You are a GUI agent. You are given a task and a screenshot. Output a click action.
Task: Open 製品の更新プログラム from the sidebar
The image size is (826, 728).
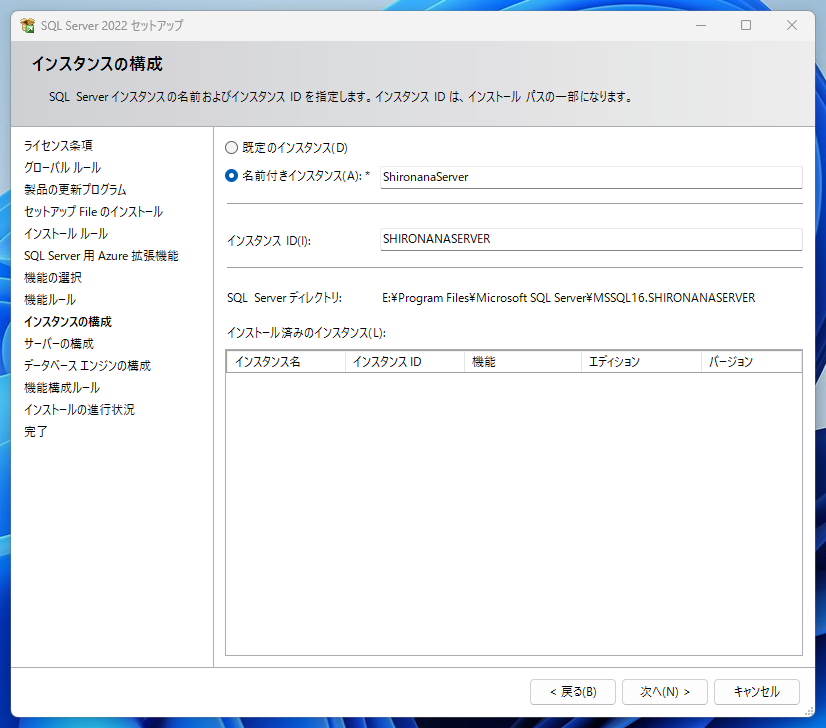click(73, 189)
